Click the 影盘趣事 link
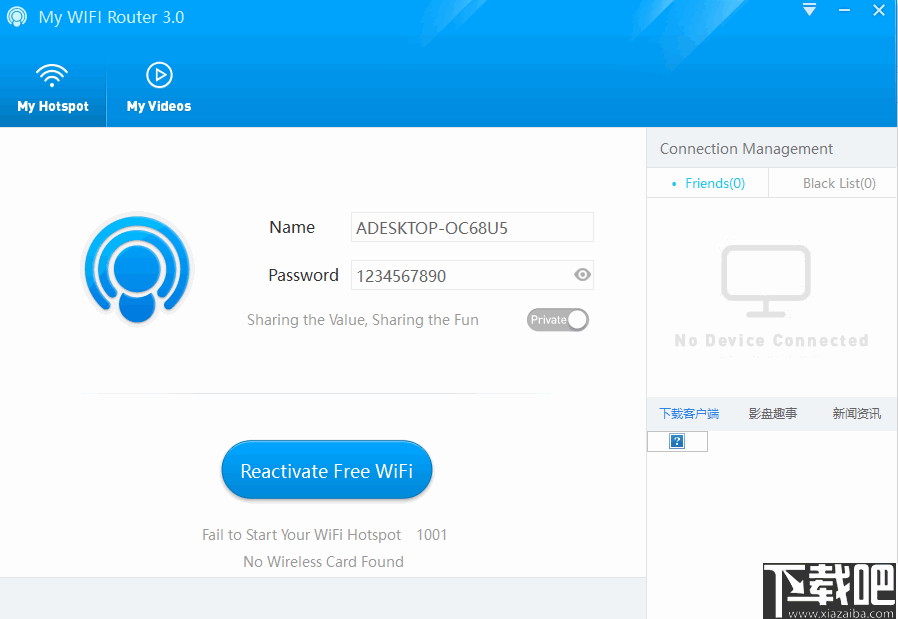This screenshot has height=619, width=898. coord(773,413)
